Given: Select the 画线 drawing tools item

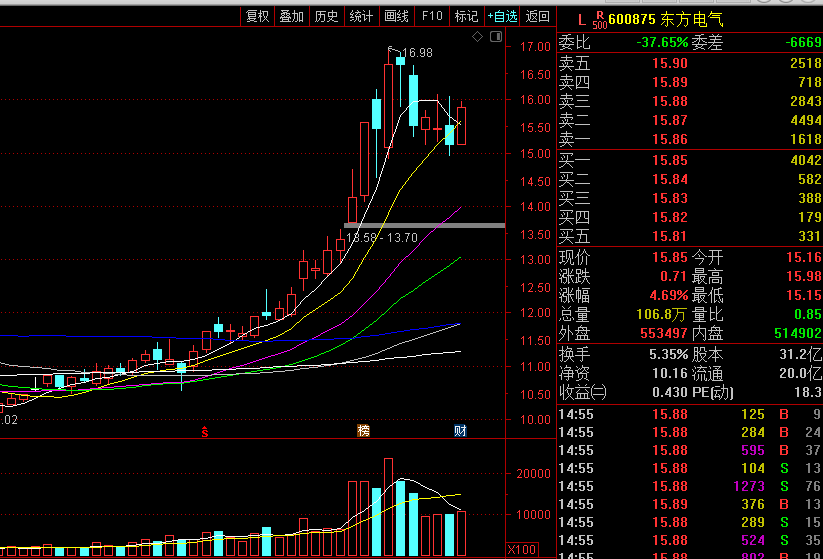Looking at the screenshot, I should [396, 16].
